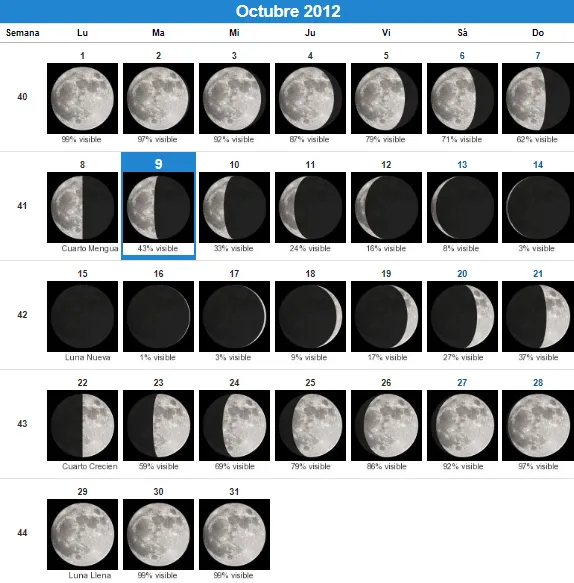
Task: Open the Luna Llena moon on day 29
Action: (x=82, y=534)
